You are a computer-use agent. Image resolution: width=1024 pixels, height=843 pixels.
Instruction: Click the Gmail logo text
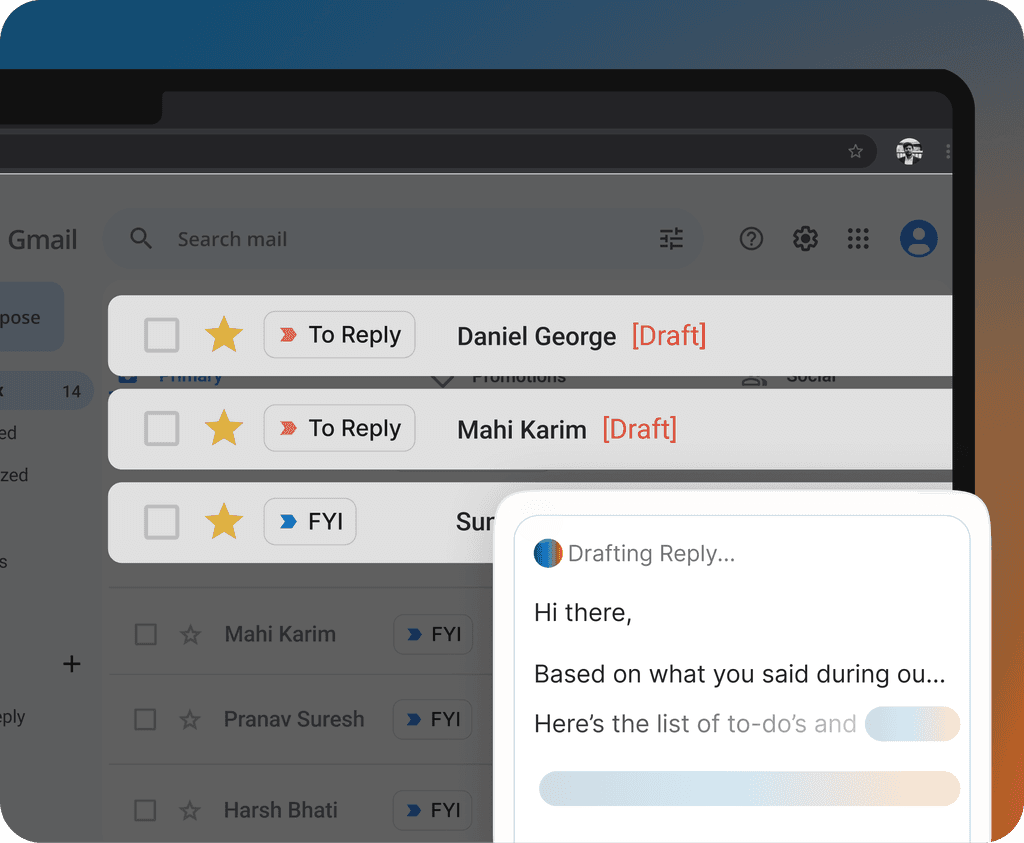point(42,240)
